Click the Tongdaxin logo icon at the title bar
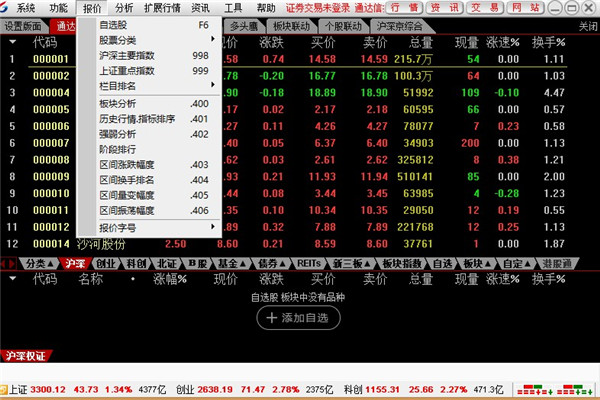Screen dimensions: 600x400 click(3, 7)
